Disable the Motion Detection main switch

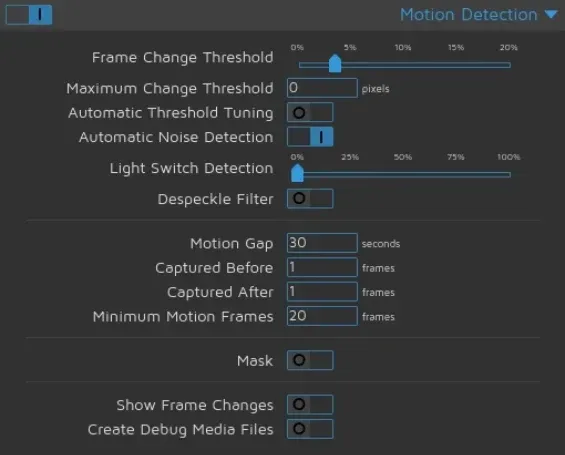click(29, 15)
